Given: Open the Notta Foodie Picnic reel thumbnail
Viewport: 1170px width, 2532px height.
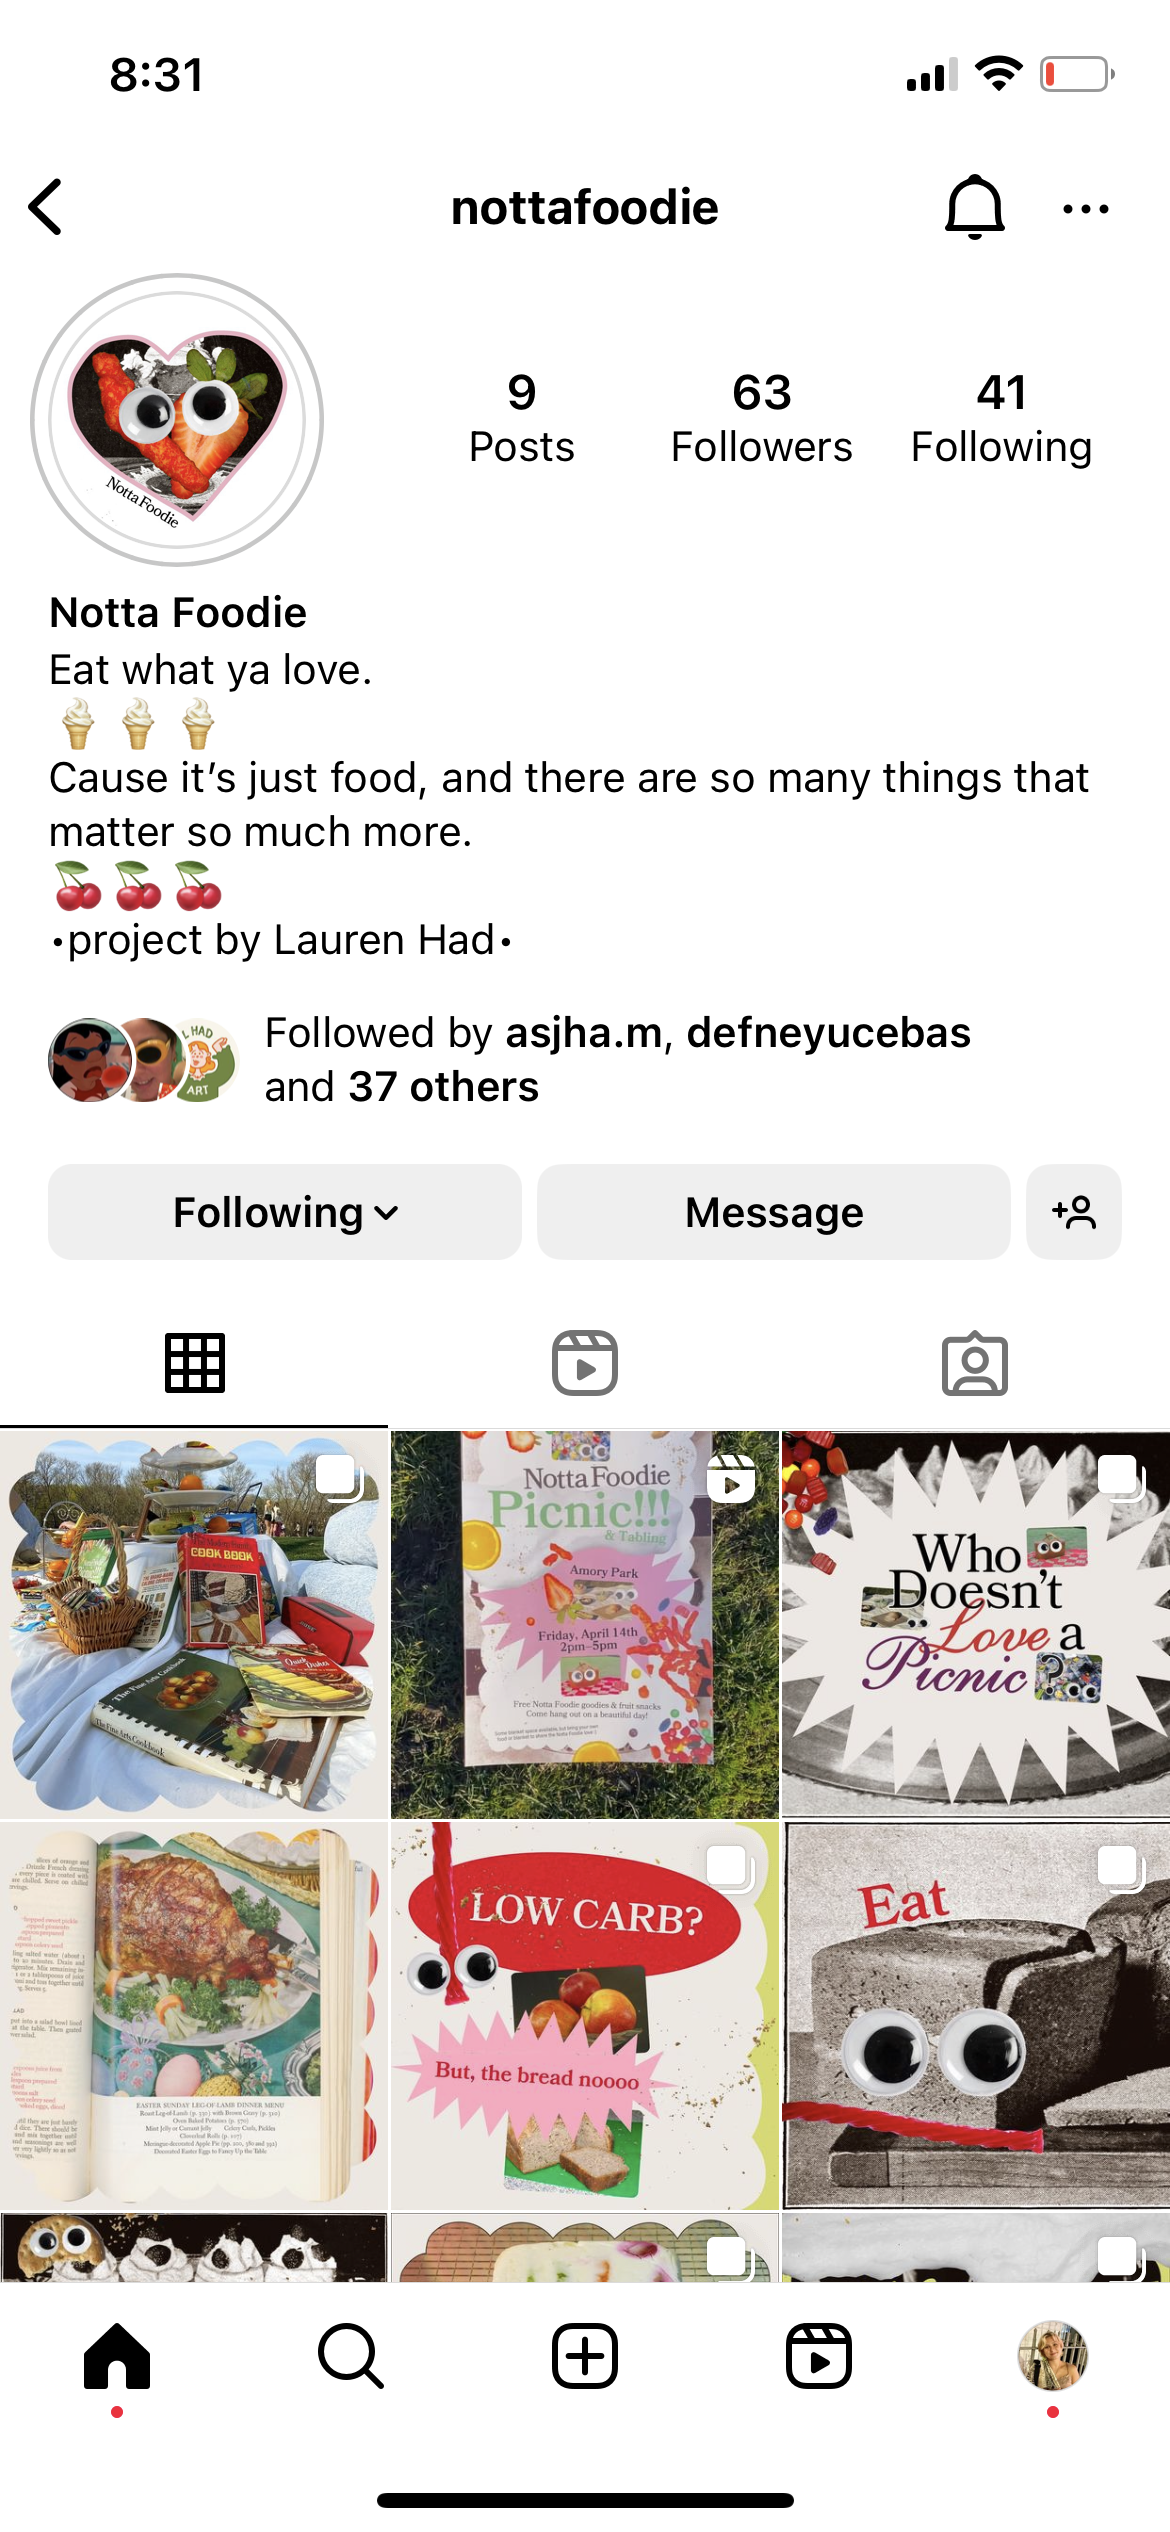Looking at the screenshot, I should (585, 1624).
